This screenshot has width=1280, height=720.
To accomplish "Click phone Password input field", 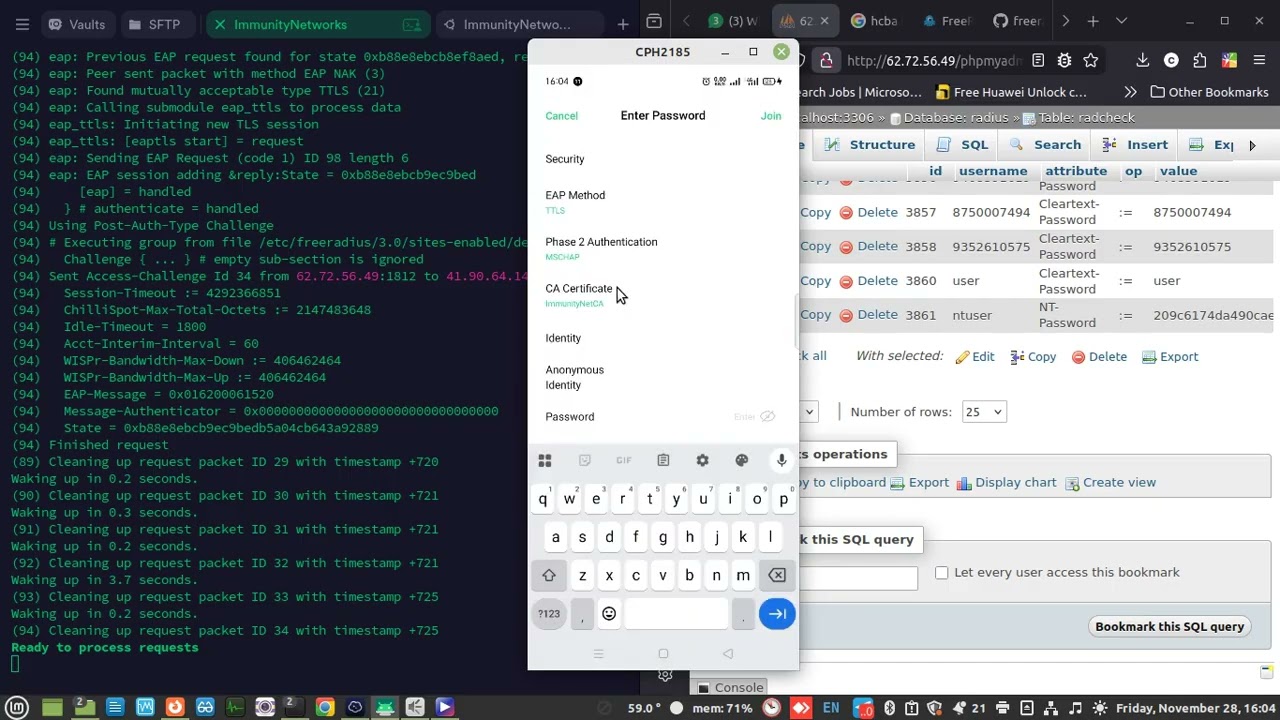I will click(662, 417).
